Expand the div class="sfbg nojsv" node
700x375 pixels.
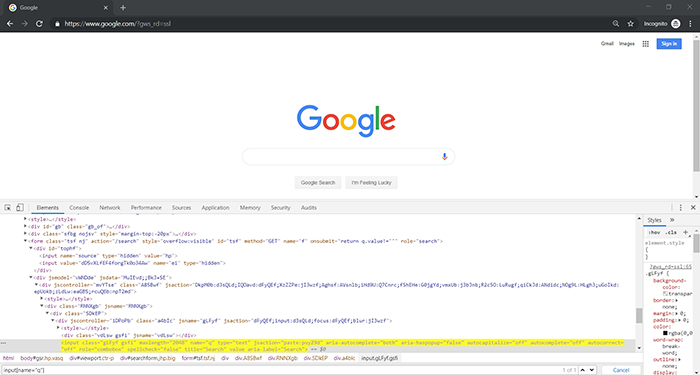pos(25,233)
